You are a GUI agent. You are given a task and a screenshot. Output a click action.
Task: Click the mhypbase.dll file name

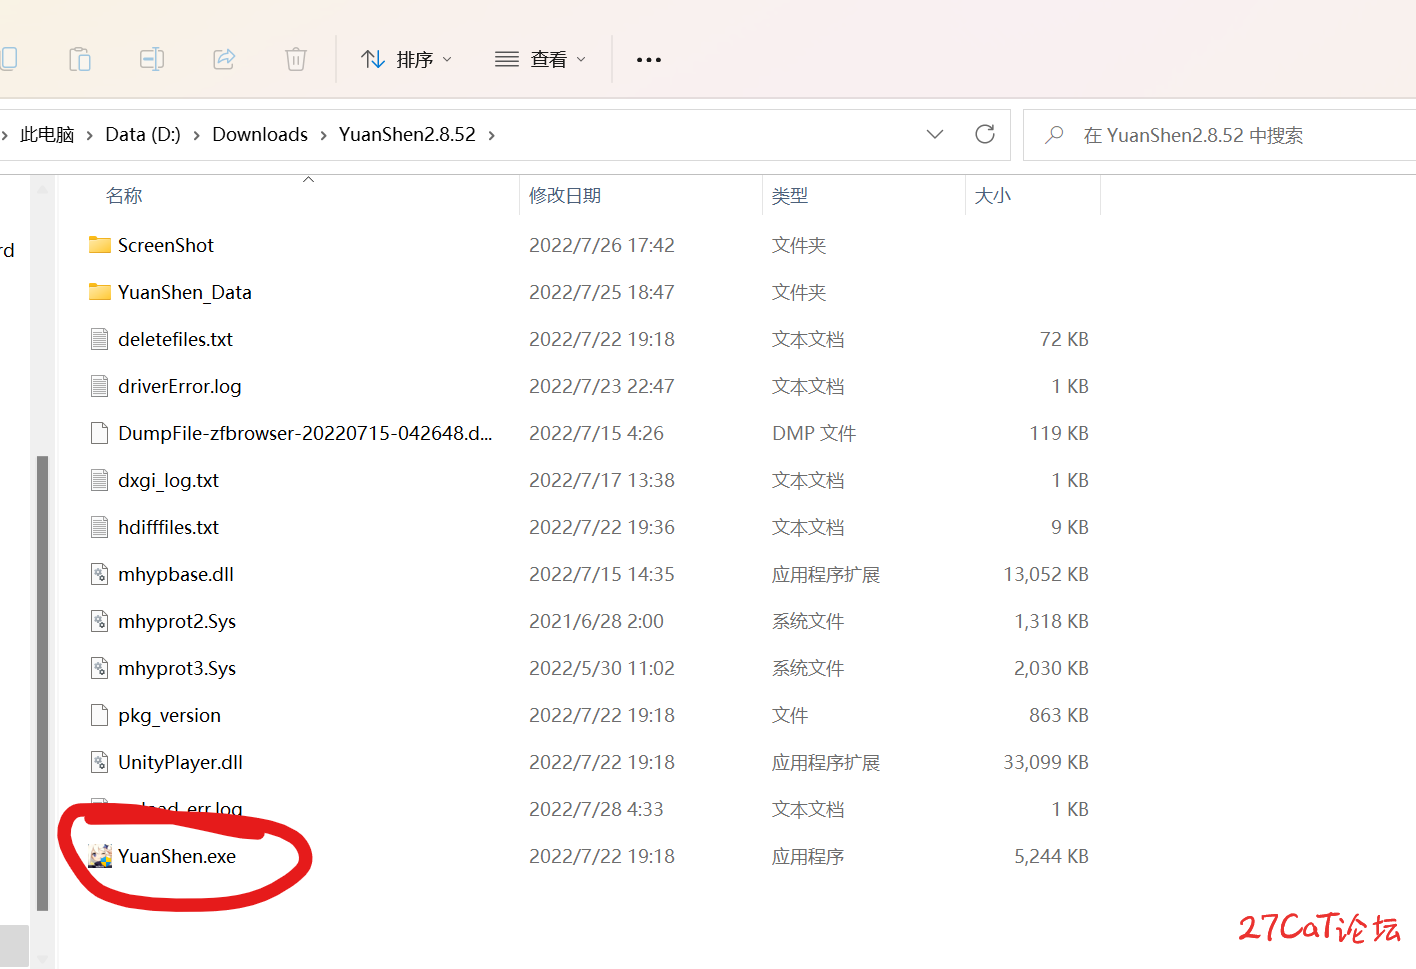[x=176, y=574]
